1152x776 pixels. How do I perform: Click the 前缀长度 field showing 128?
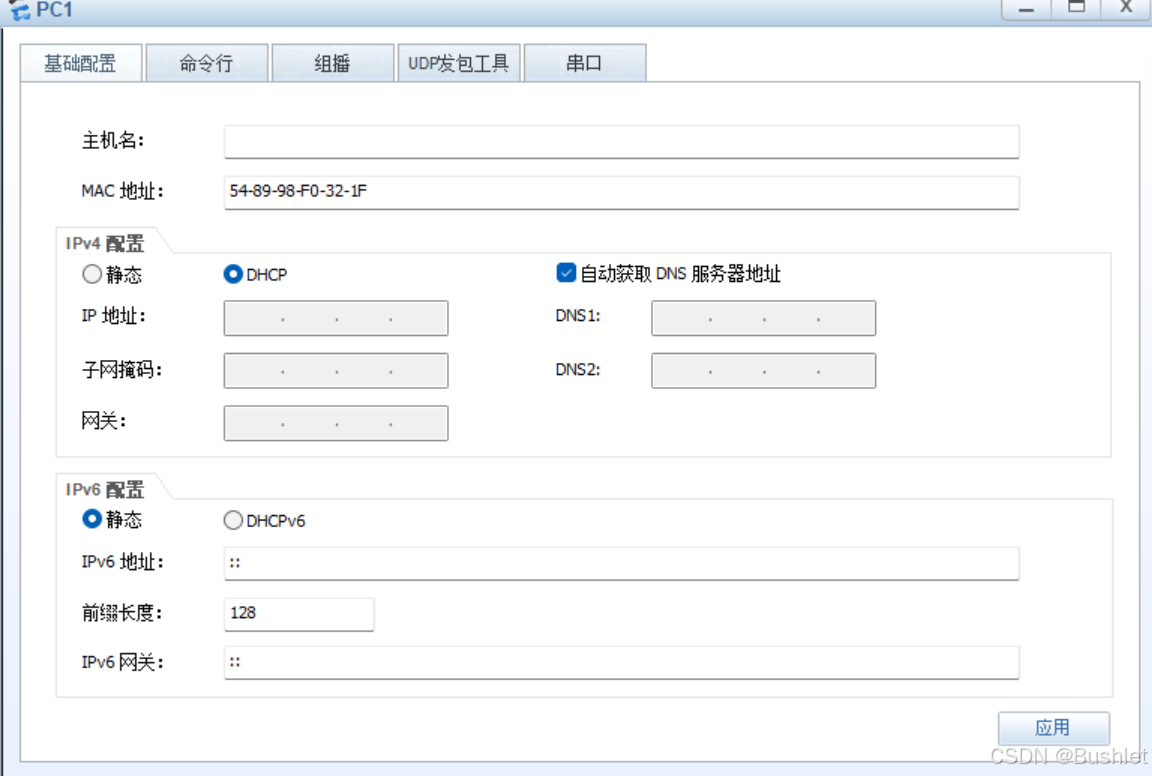pos(299,614)
